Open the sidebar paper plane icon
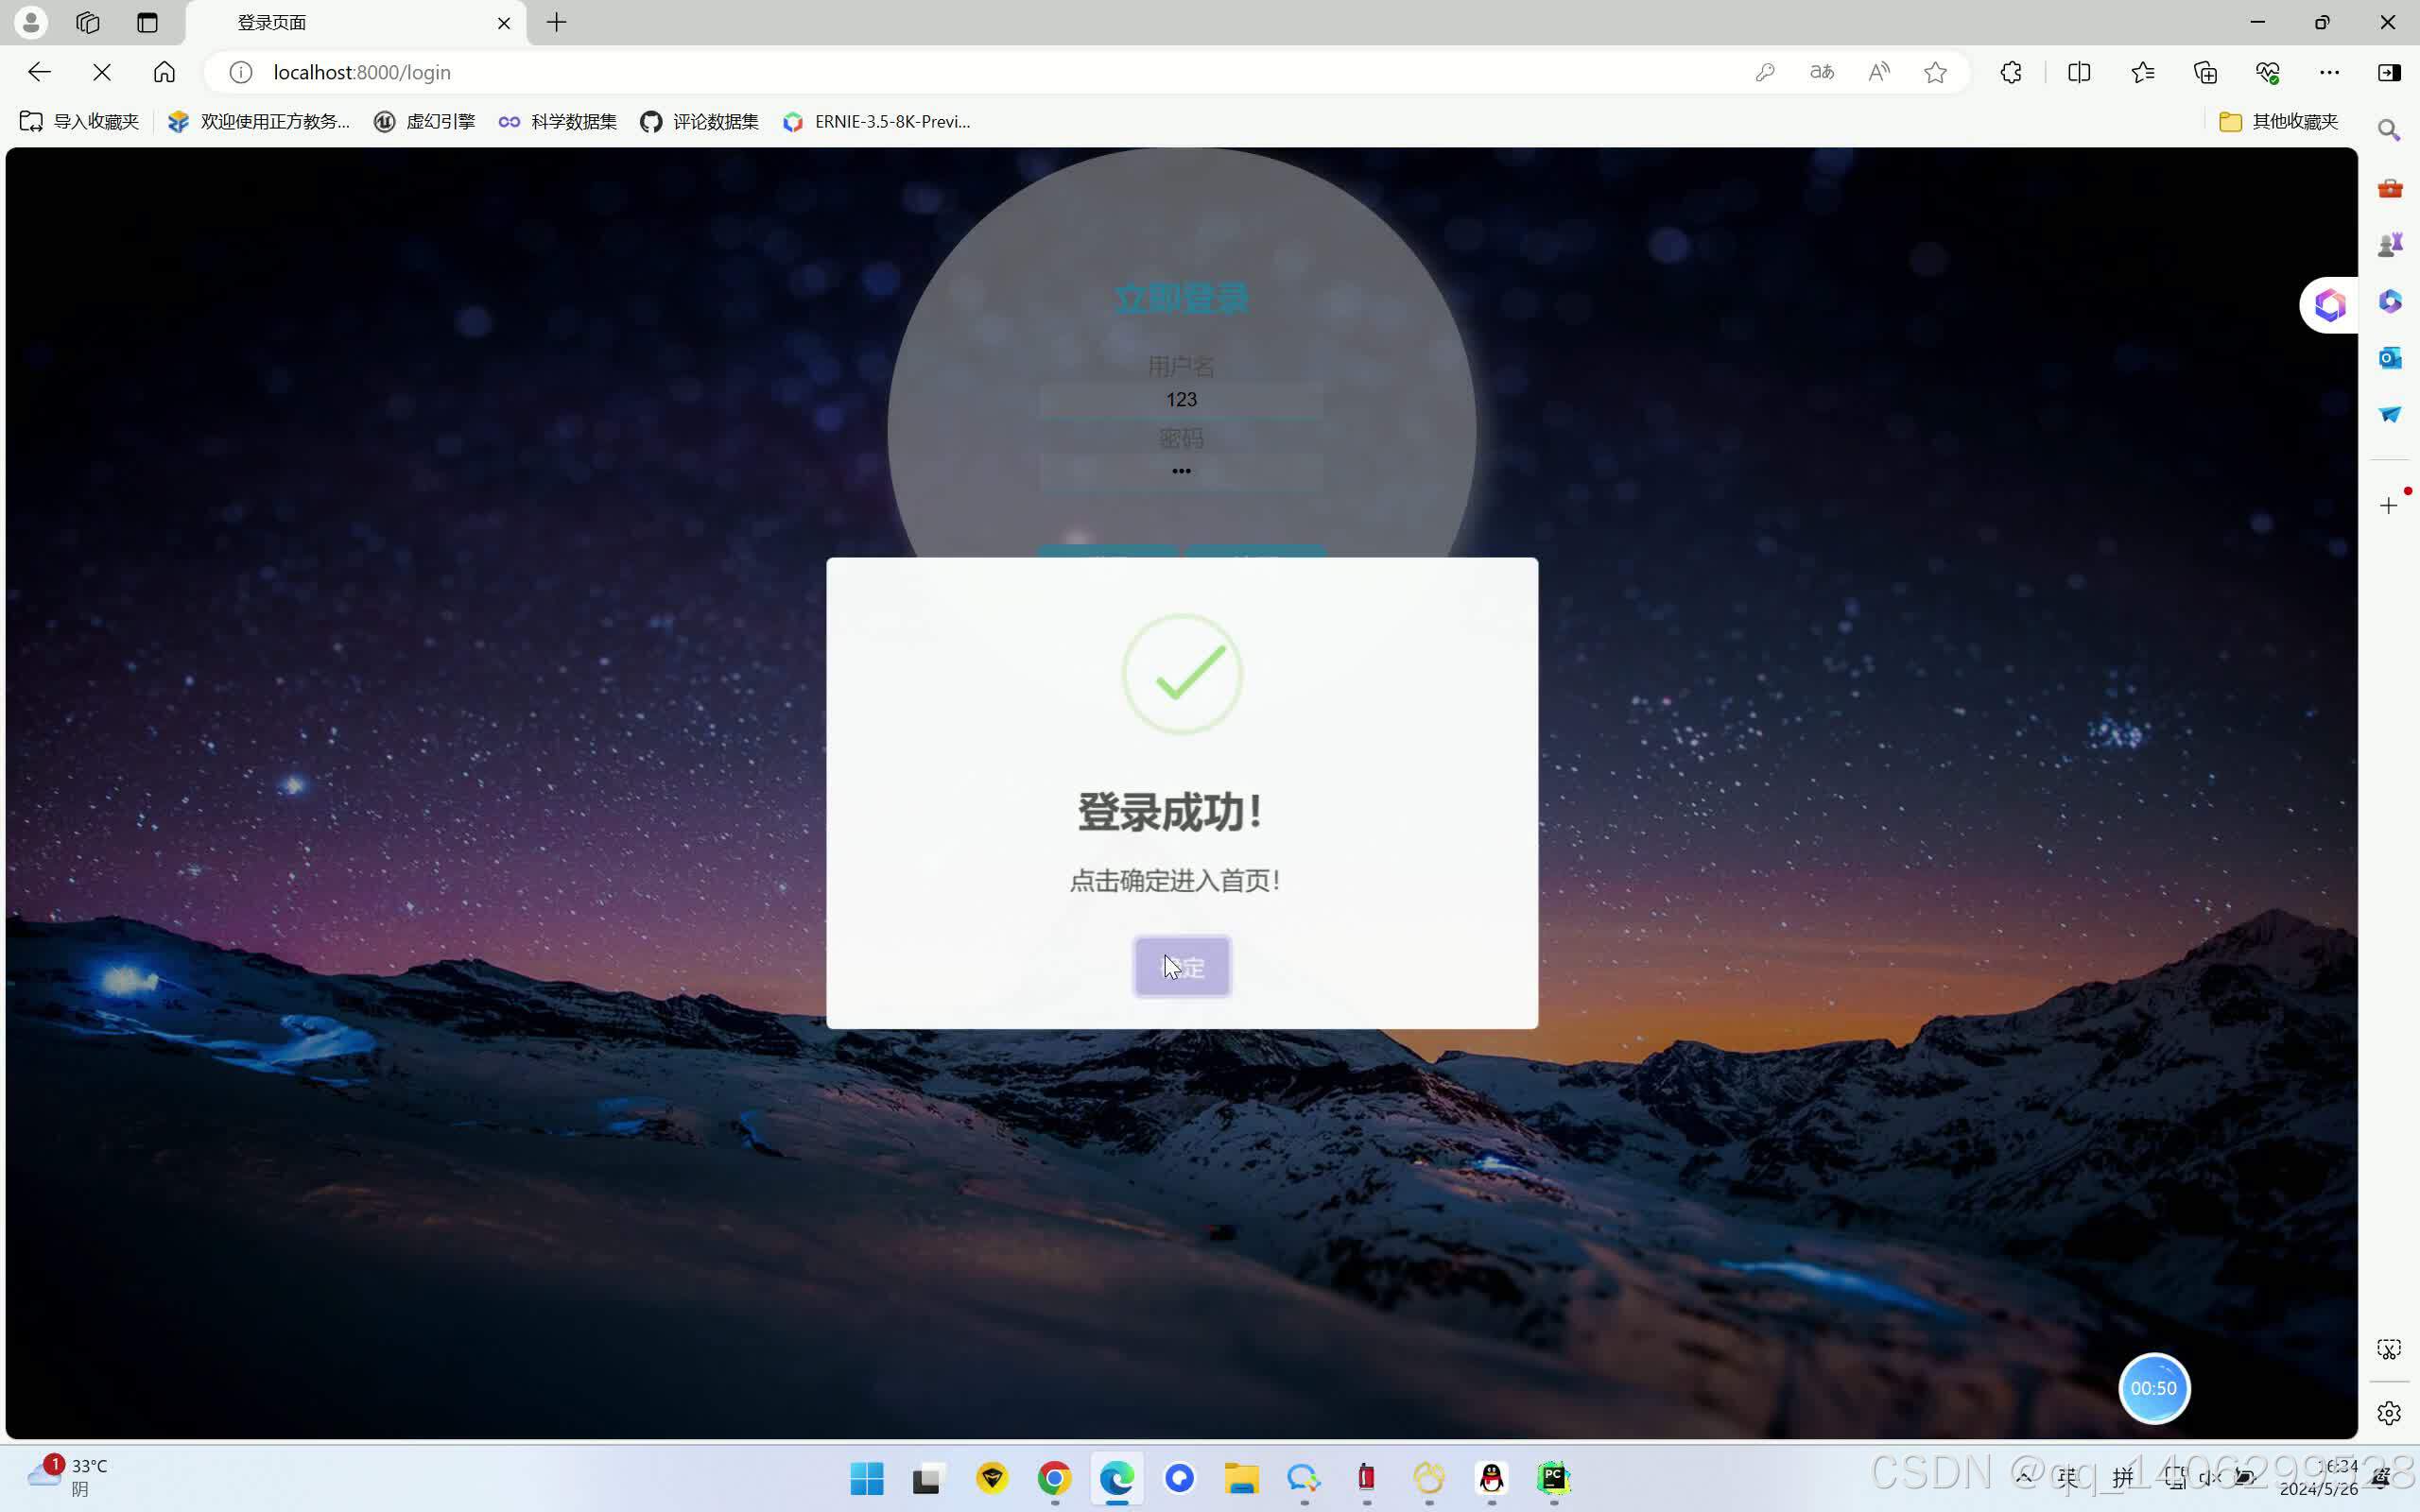2420x1512 pixels. [2389, 414]
